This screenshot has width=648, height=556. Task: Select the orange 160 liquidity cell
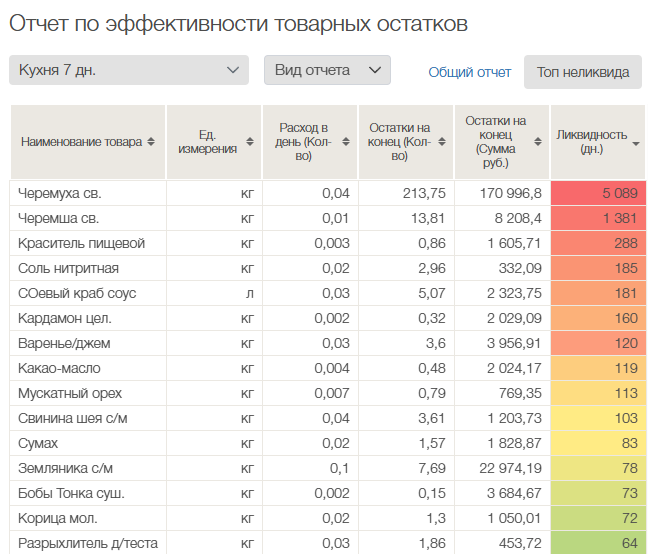(596, 318)
